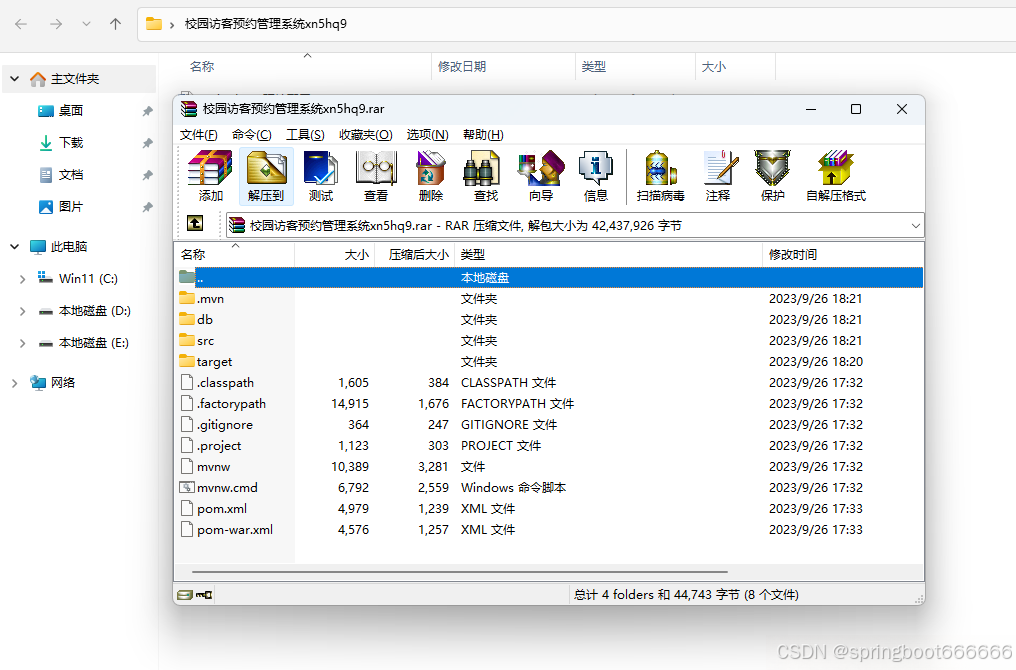Select Documents (文档) in Explorer sidebar

point(71,174)
